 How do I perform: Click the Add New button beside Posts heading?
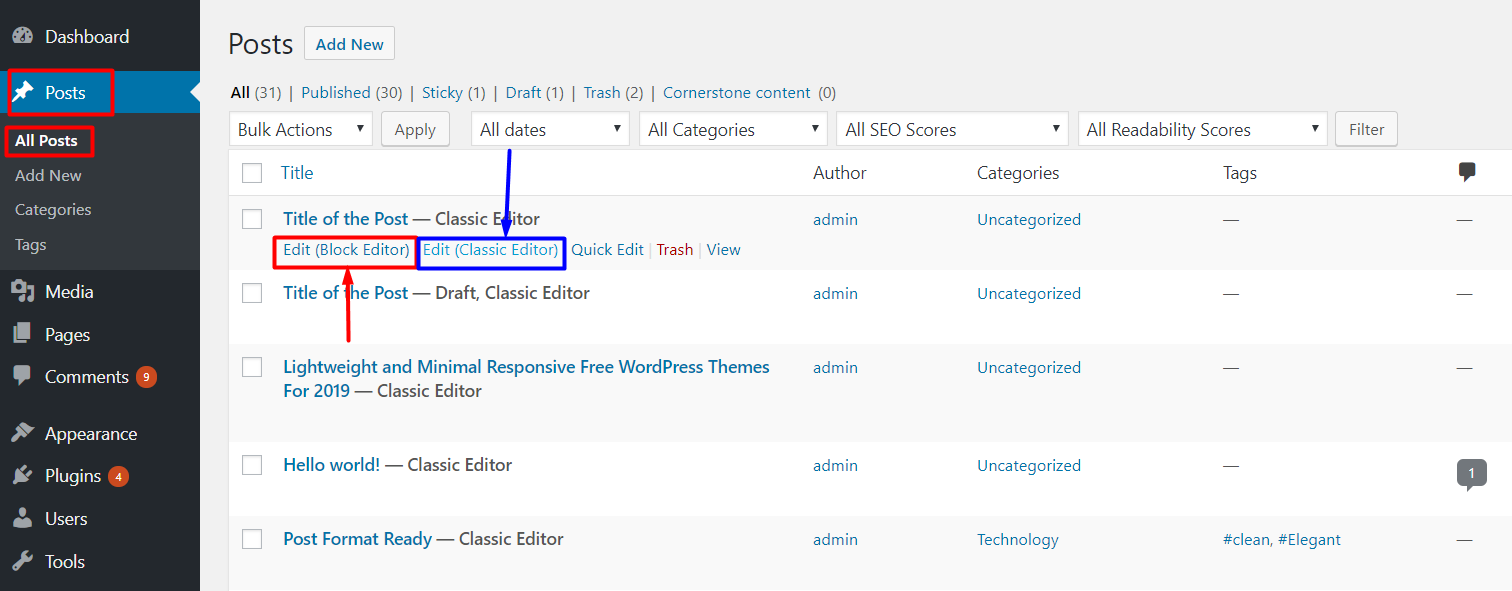tap(350, 44)
